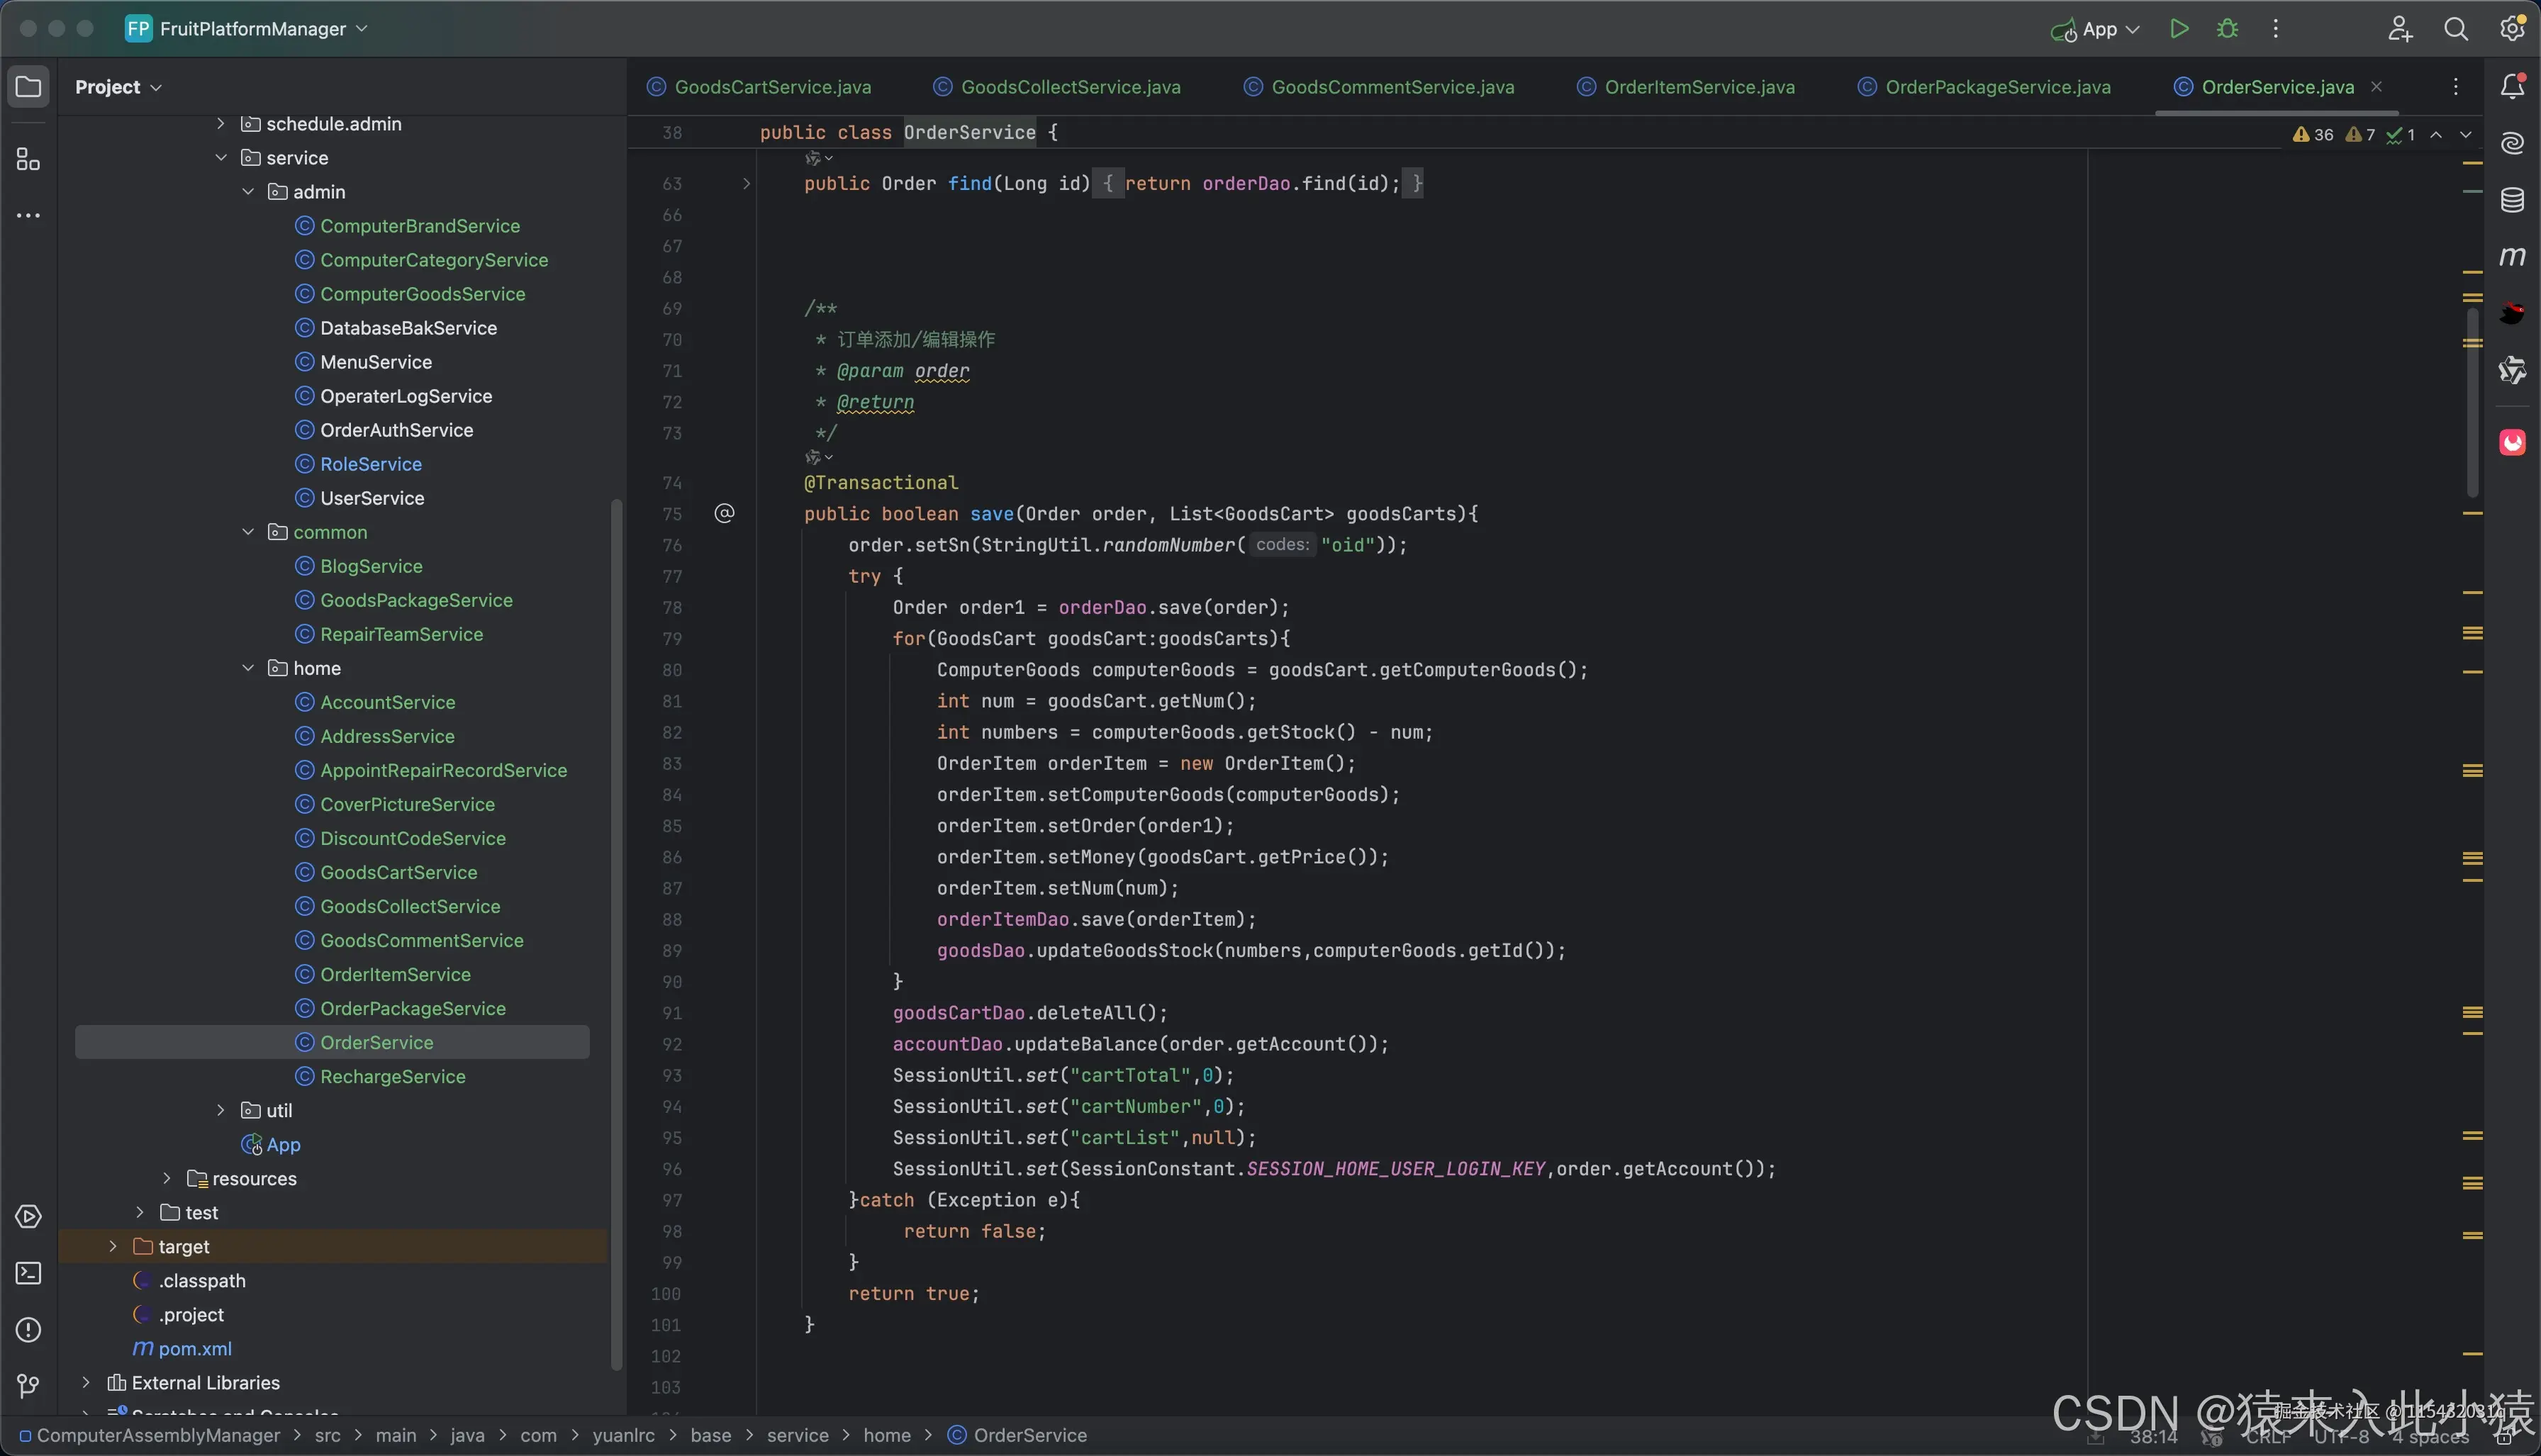Open the Maven tool window
The image size is (2541, 1456).
pos(2512,257)
